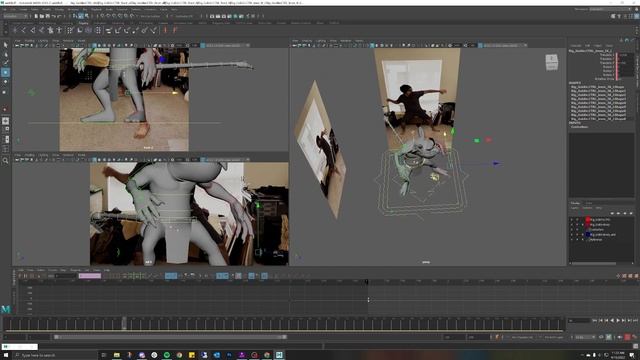Click the blue layer color swatch
Image resolution: width=640 pixels, height=360 pixels.
588,235
